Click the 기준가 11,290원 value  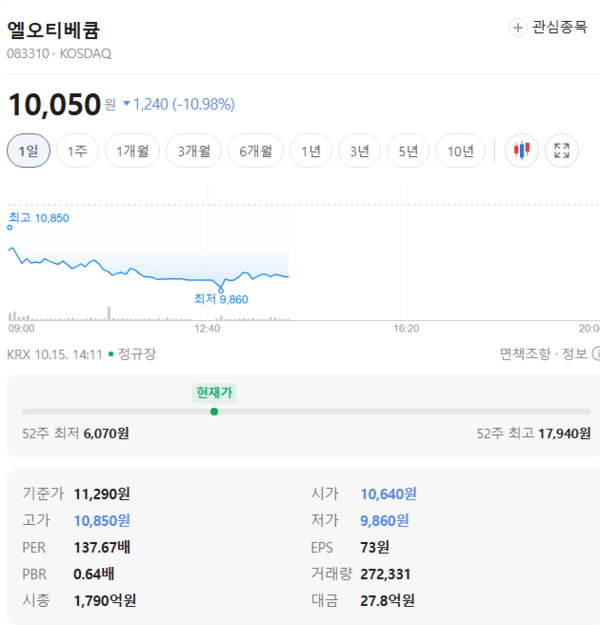pos(102,494)
